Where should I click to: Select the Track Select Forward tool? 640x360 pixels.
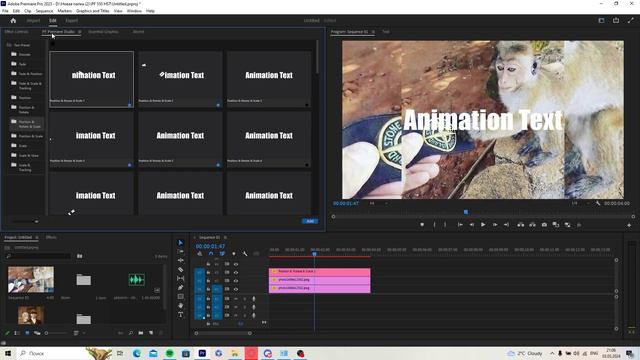[180, 251]
